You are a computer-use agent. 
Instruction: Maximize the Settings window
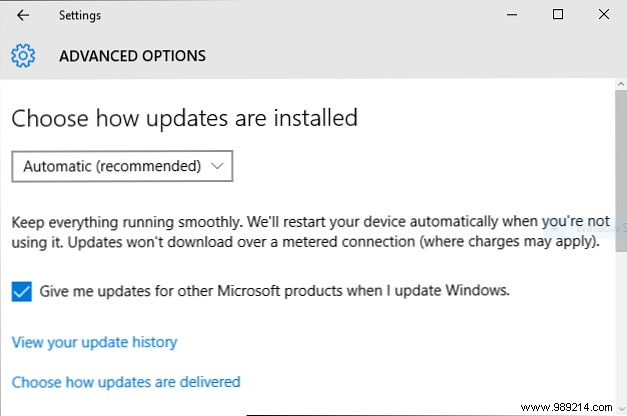(x=558, y=15)
